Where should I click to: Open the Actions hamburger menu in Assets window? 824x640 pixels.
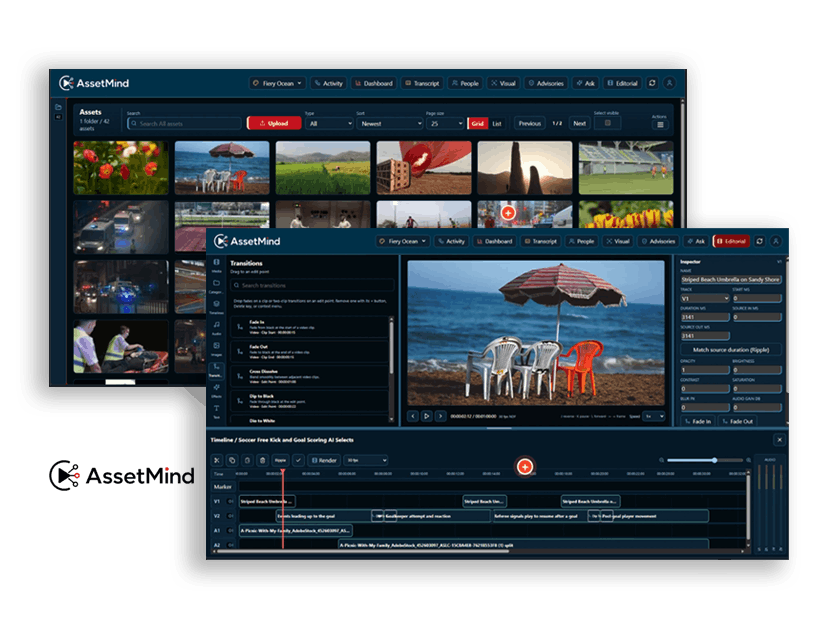(x=660, y=125)
